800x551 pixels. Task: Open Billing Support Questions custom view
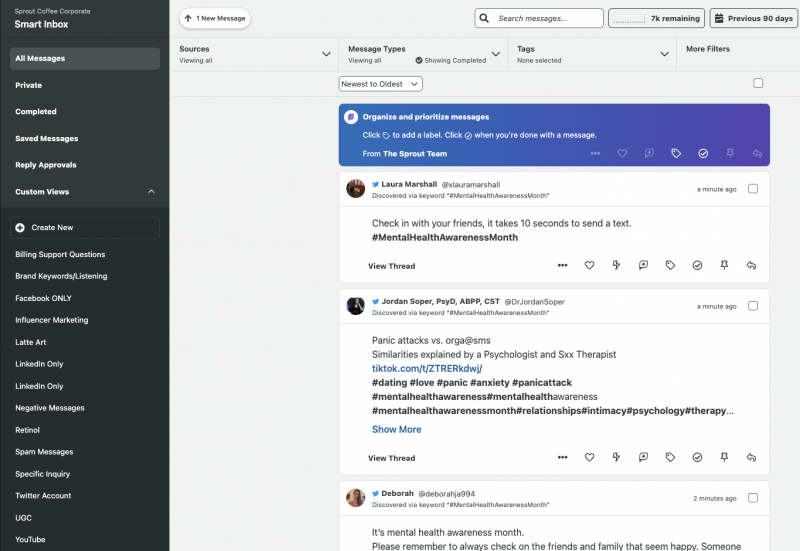60,254
